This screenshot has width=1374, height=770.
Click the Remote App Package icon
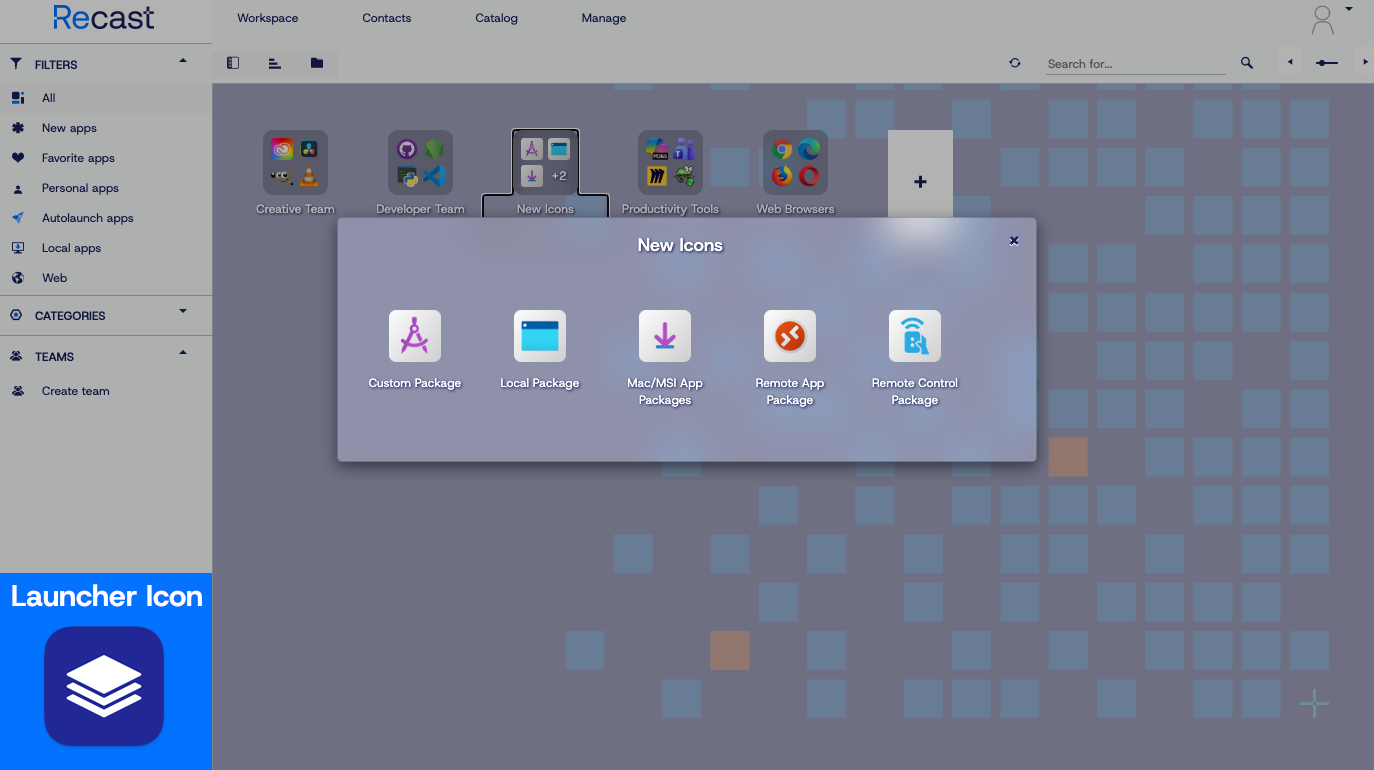pos(789,336)
